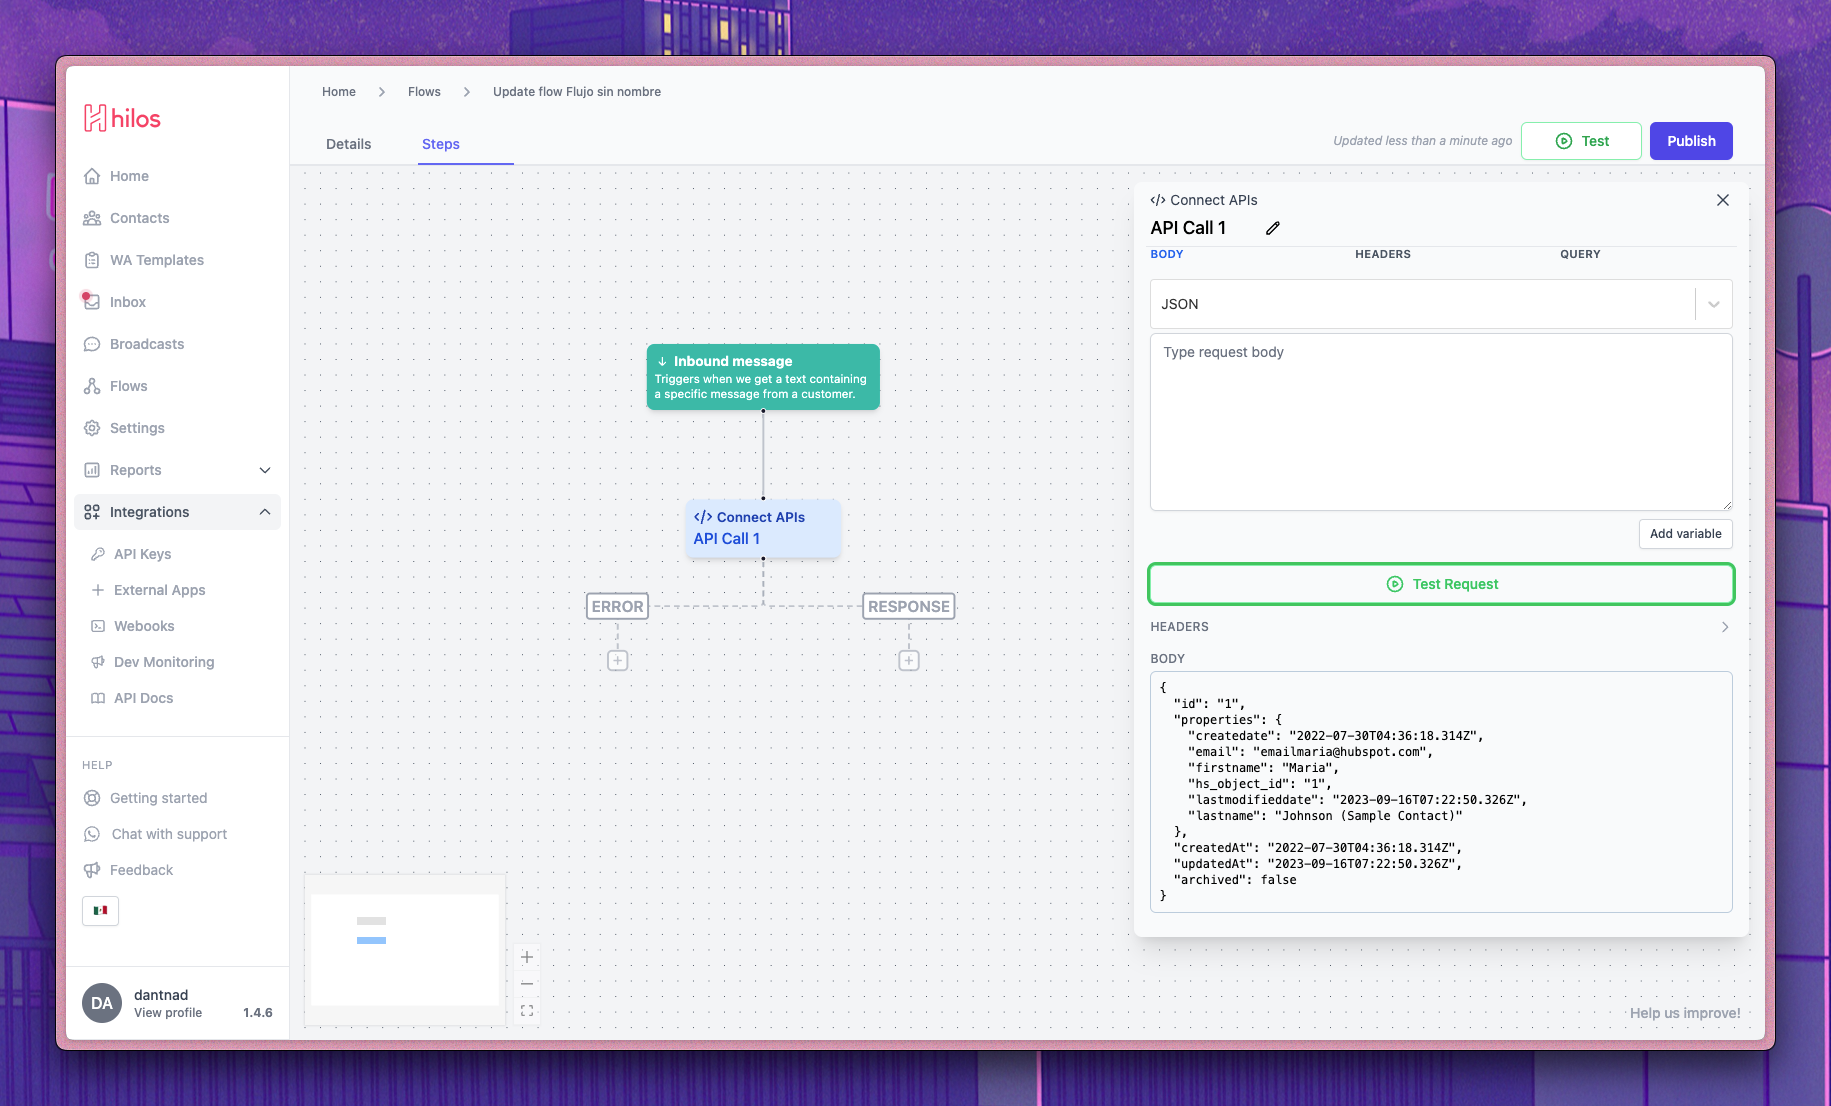Click the Test Request button
Screen dimensions: 1831x1106
coord(1440,584)
